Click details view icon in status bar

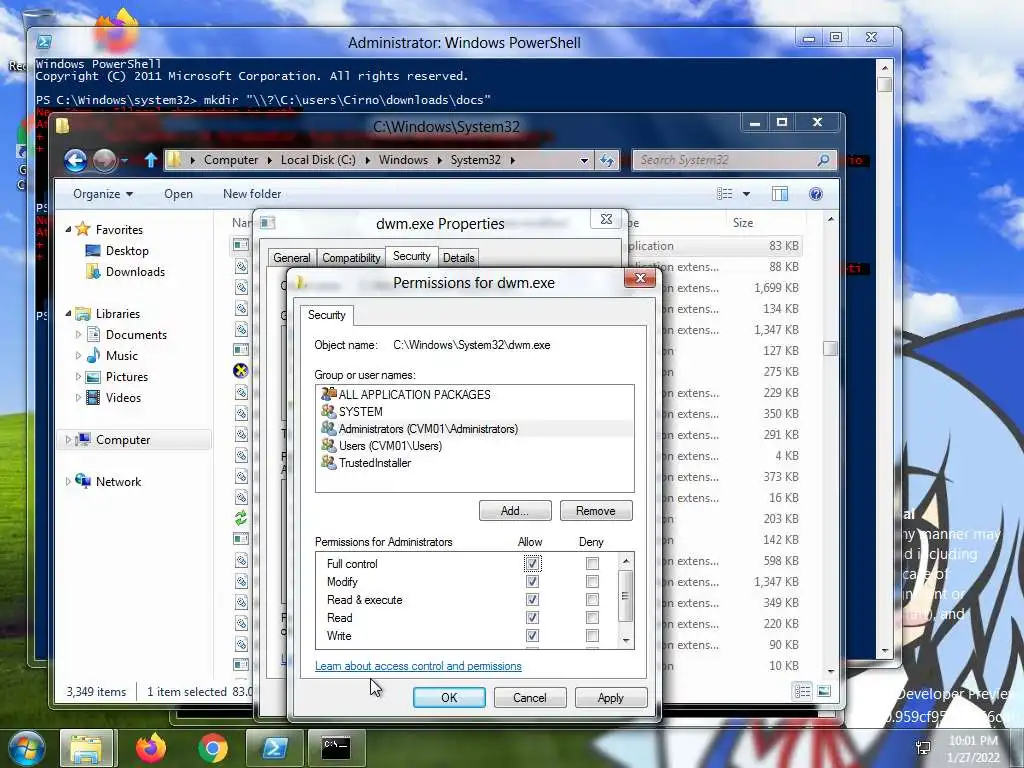click(803, 691)
